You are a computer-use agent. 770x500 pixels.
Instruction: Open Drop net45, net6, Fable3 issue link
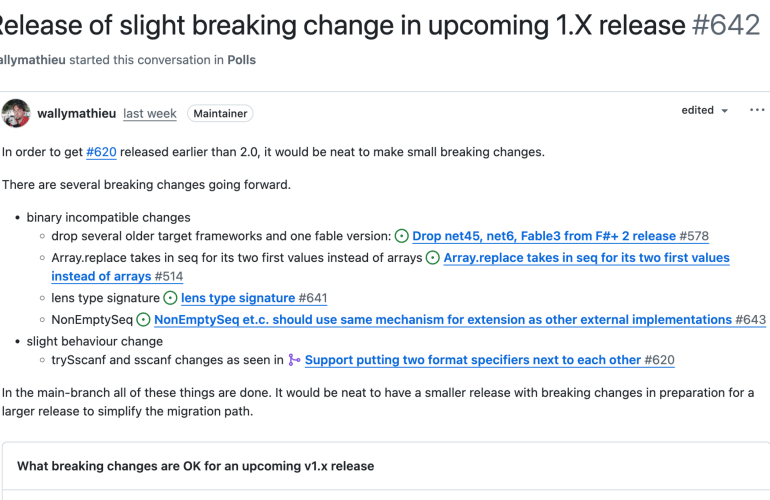[544, 236]
